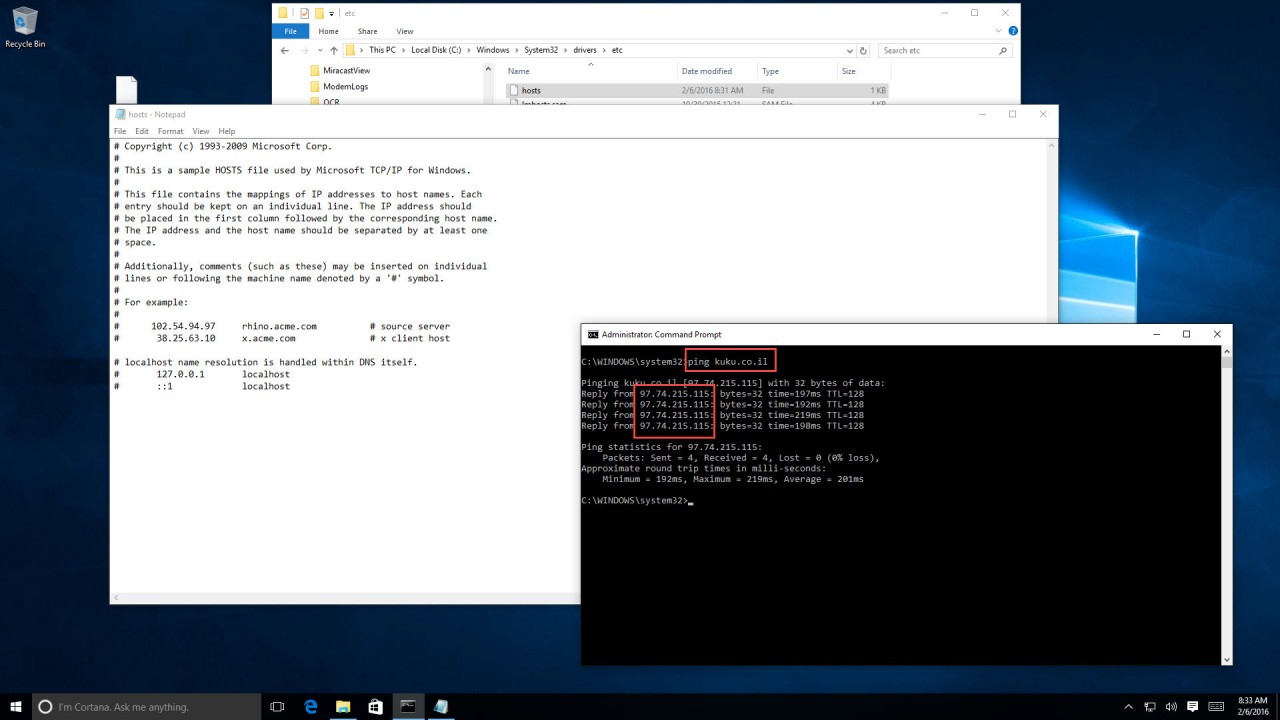Switch to the Share tab in File Explorer
The image size is (1280, 720).
pos(367,31)
